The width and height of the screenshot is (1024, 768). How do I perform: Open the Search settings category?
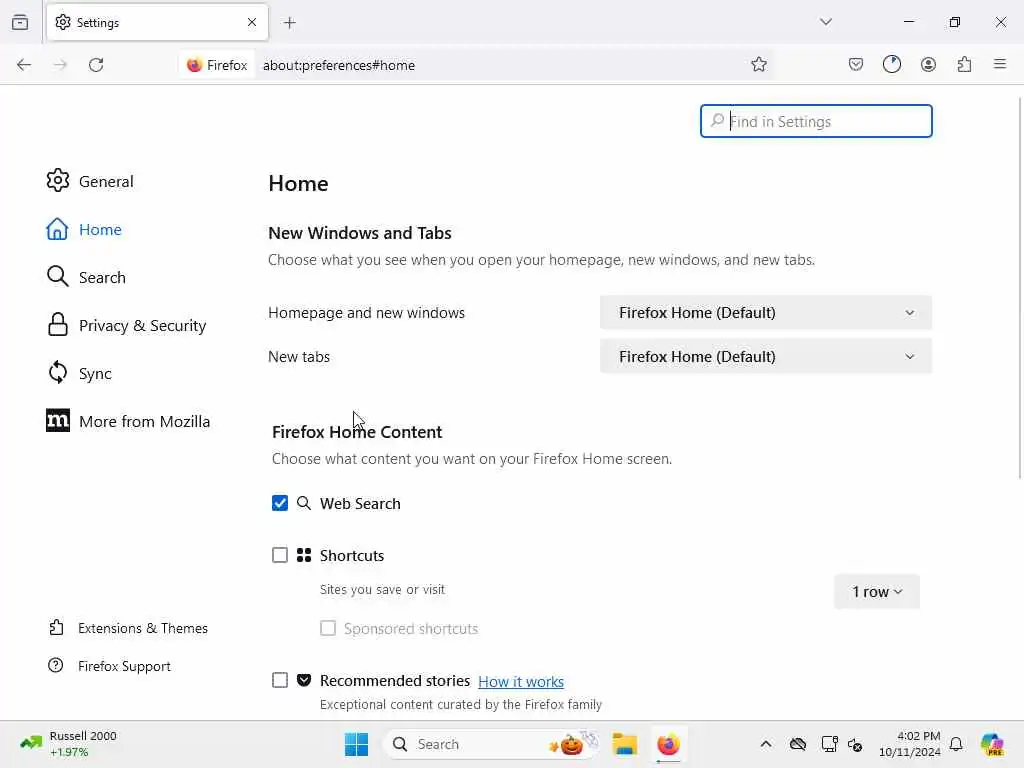pos(86,277)
